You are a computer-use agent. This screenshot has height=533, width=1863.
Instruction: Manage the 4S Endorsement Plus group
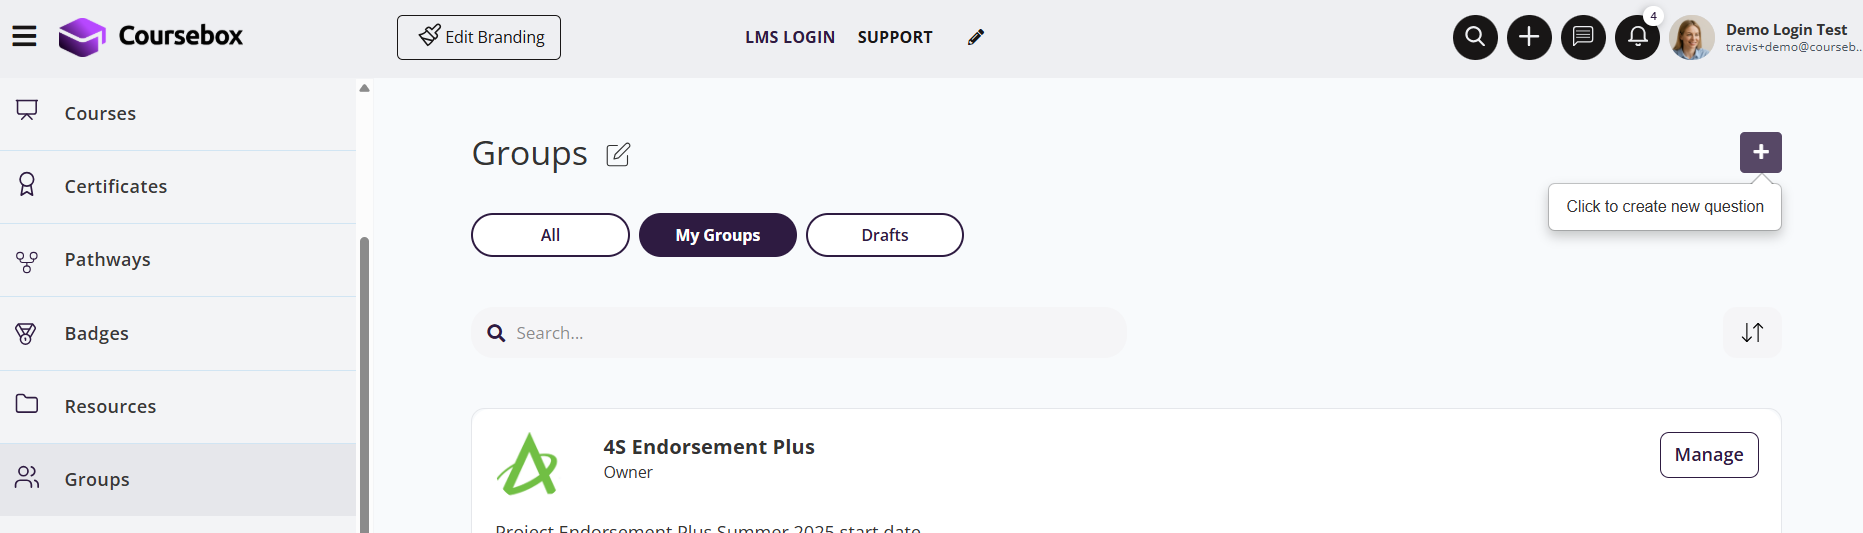(x=1709, y=455)
